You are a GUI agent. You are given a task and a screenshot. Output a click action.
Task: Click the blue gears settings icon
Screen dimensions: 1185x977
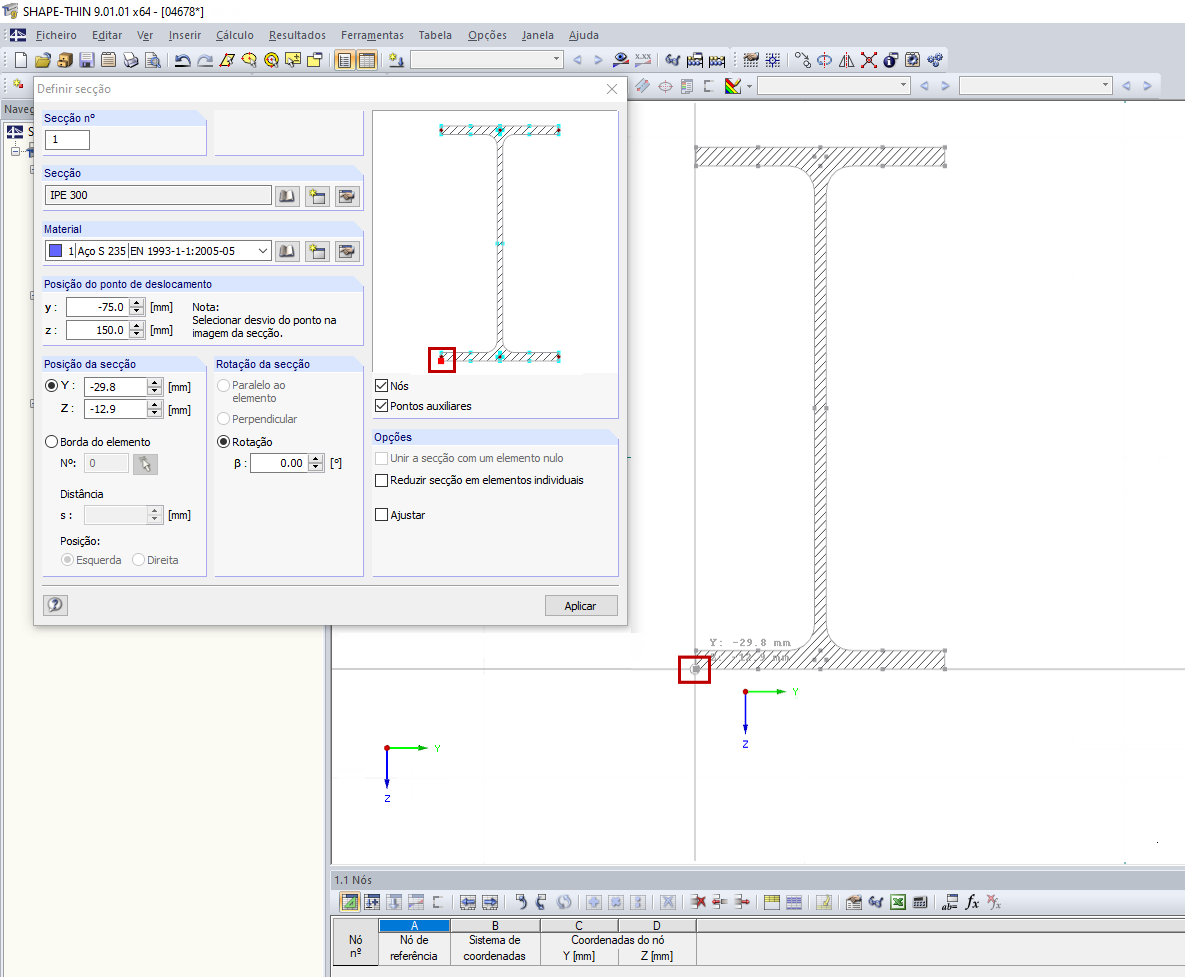[x=935, y=60]
